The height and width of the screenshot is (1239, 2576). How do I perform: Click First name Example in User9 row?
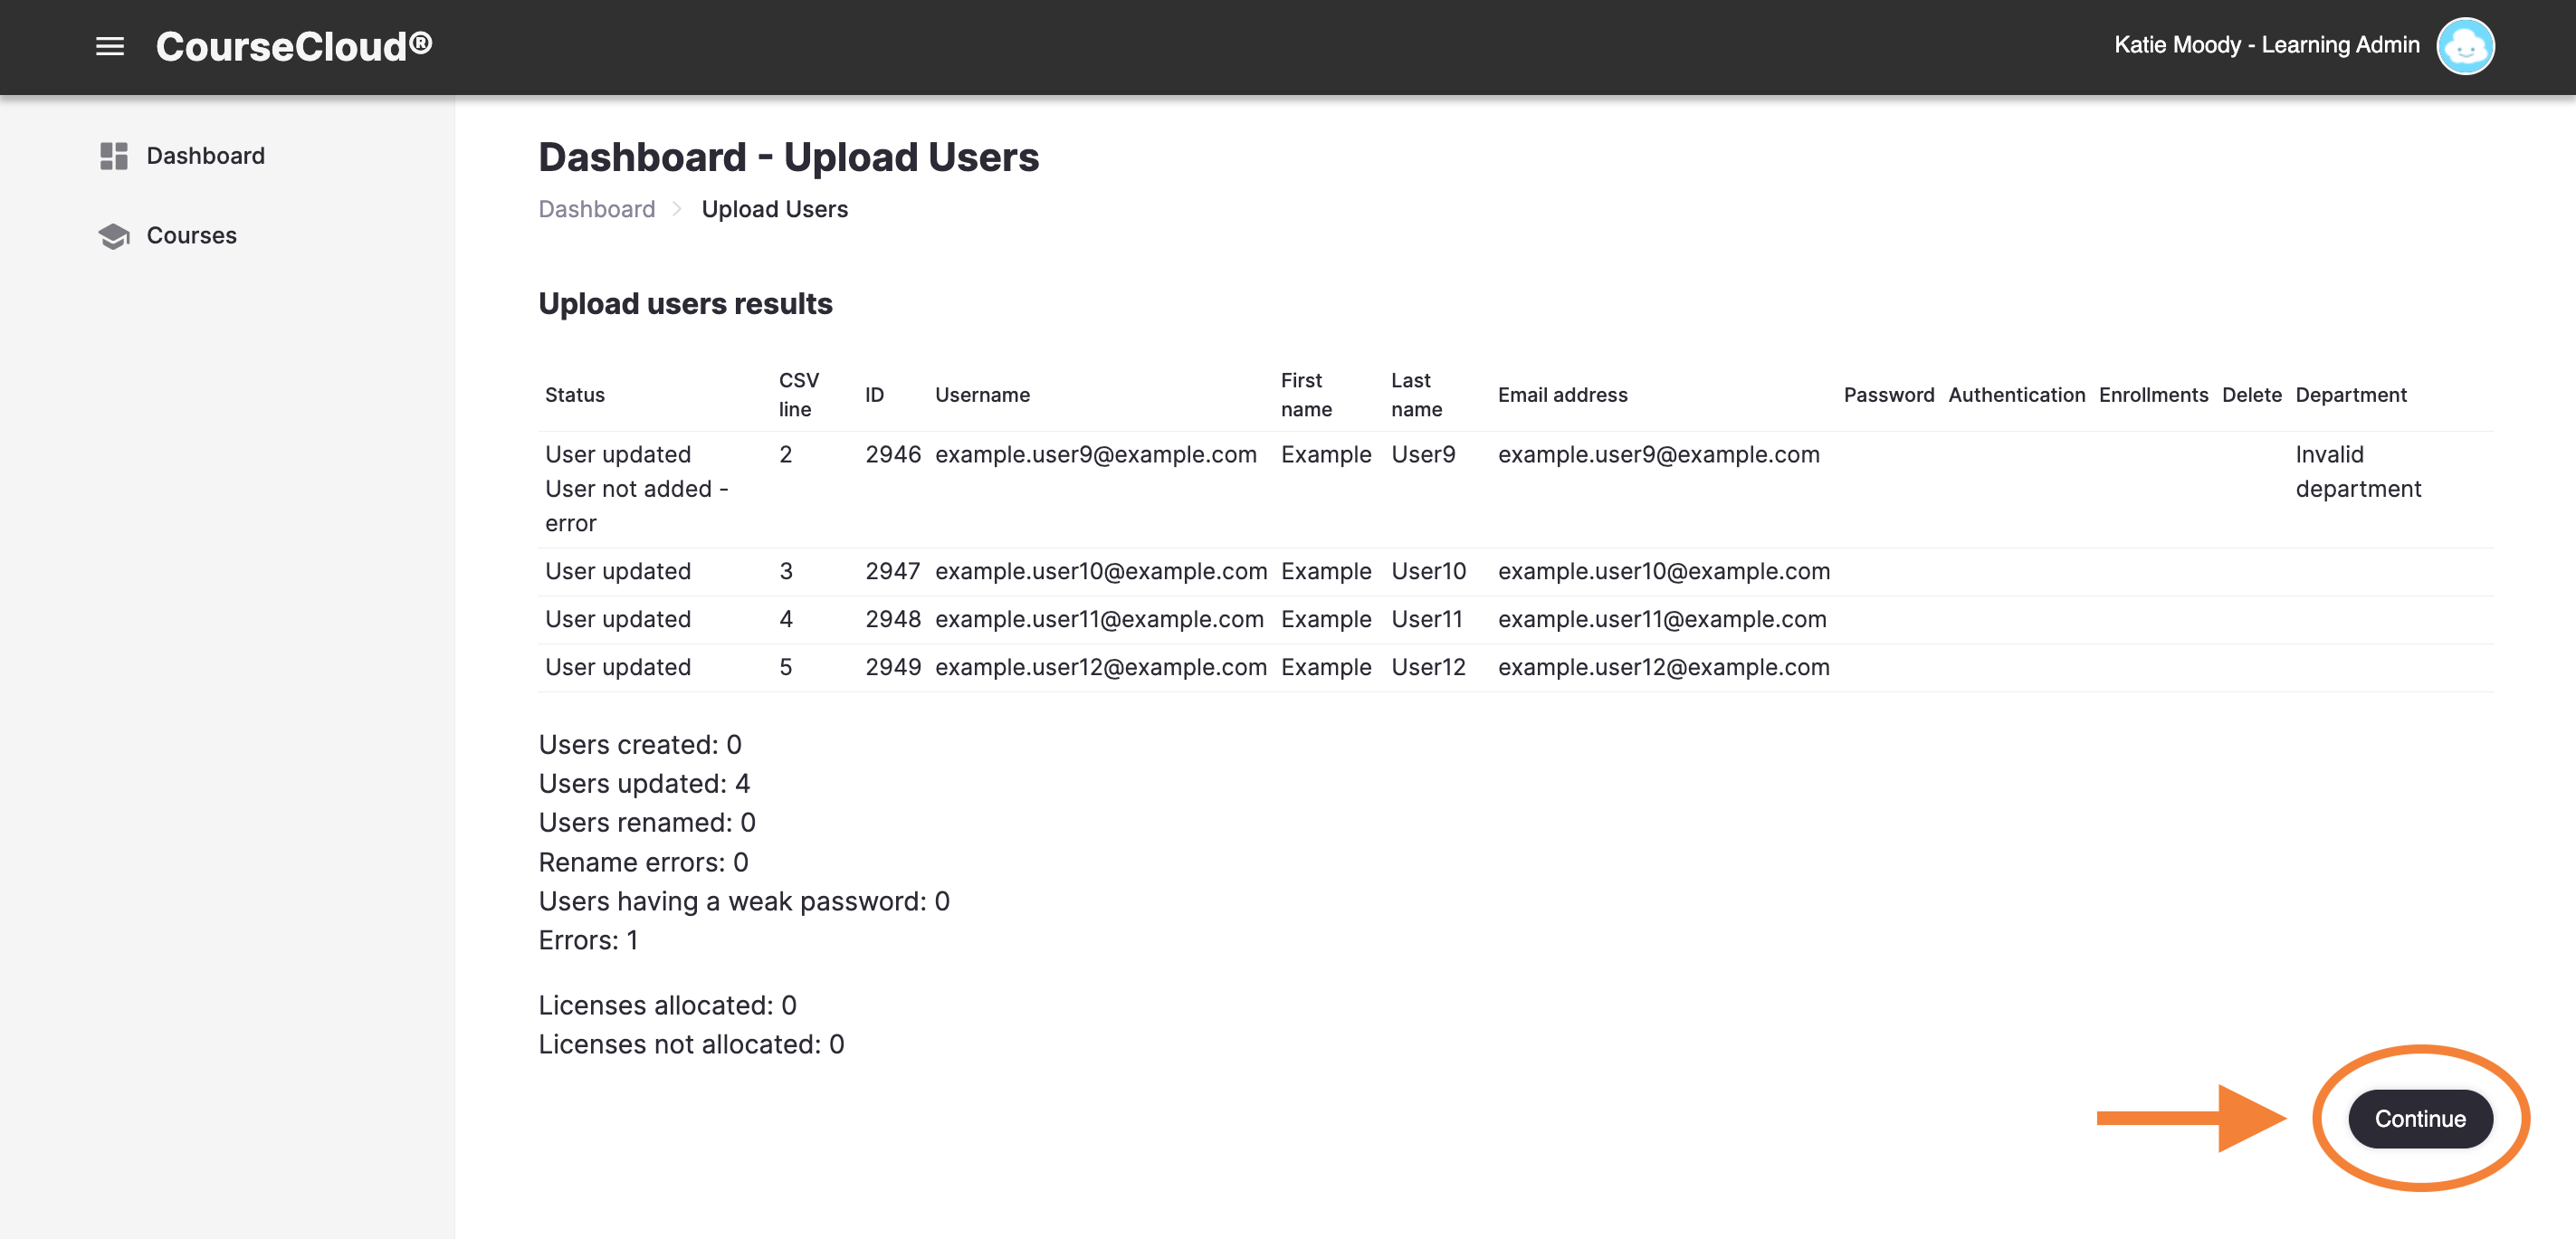[1325, 455]
